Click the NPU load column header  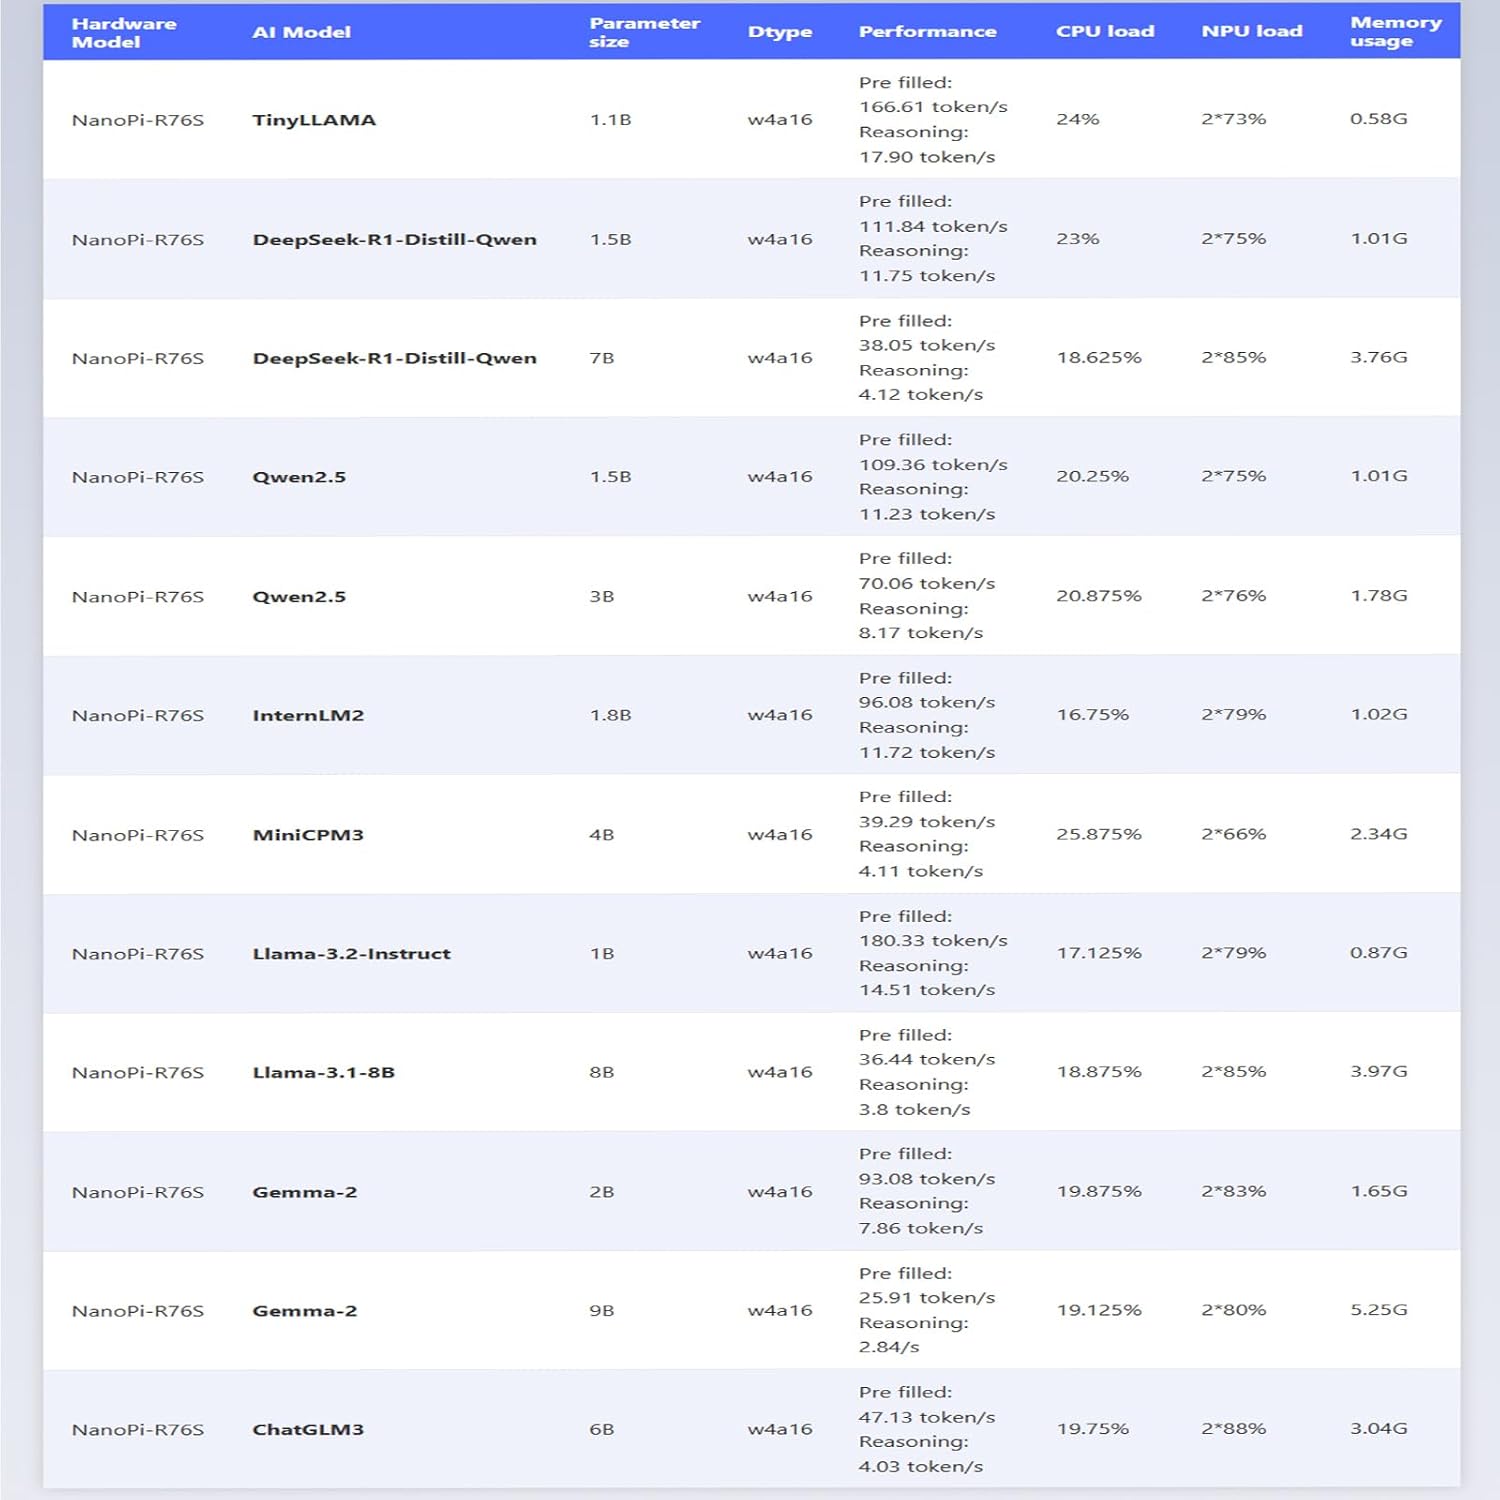(1251, 32)
